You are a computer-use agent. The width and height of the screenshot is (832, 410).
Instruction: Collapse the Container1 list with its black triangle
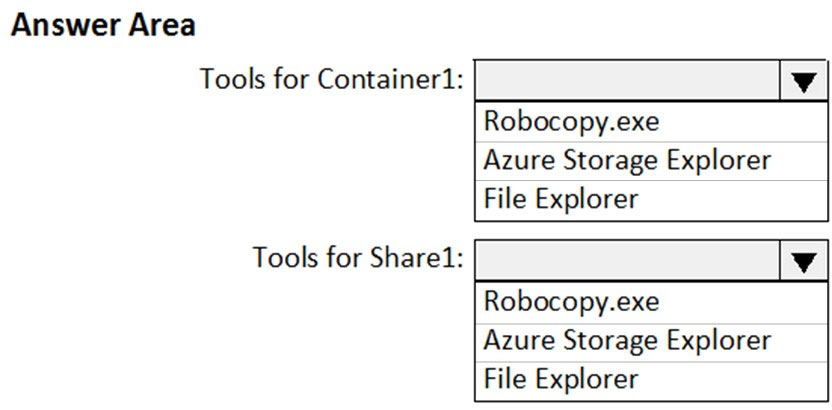click(x=803, y=81)
